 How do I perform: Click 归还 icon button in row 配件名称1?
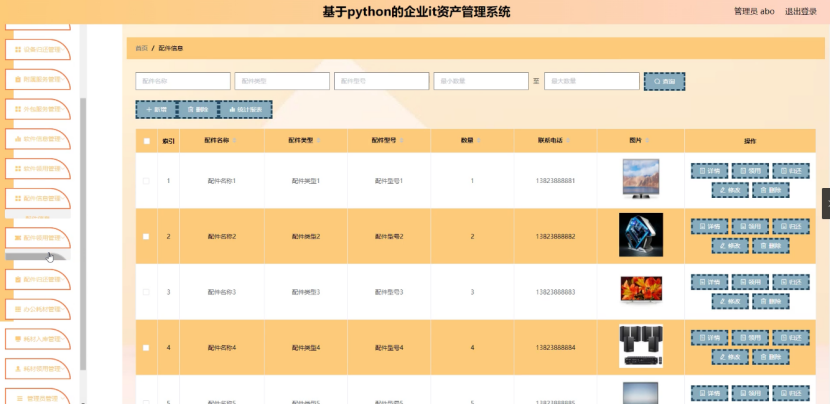point(791,171)
